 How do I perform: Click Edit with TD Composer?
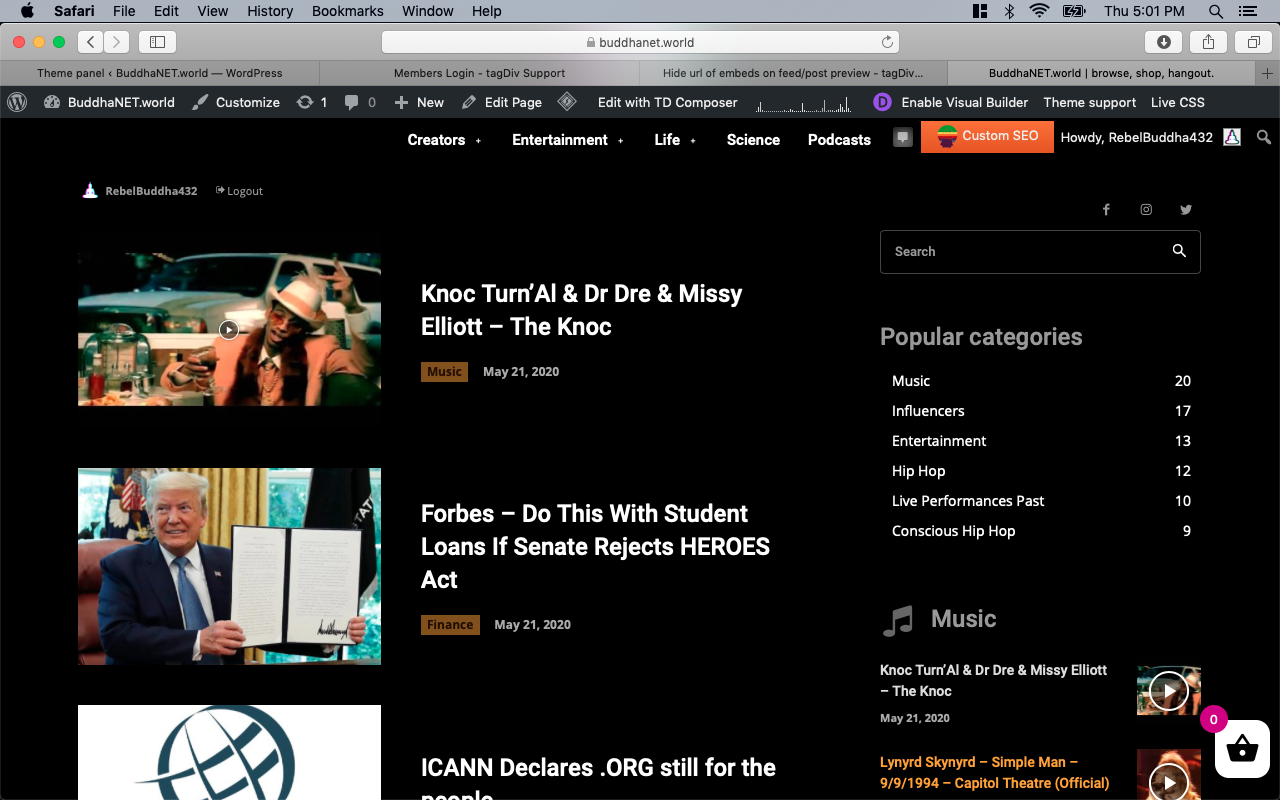(668, 102)
